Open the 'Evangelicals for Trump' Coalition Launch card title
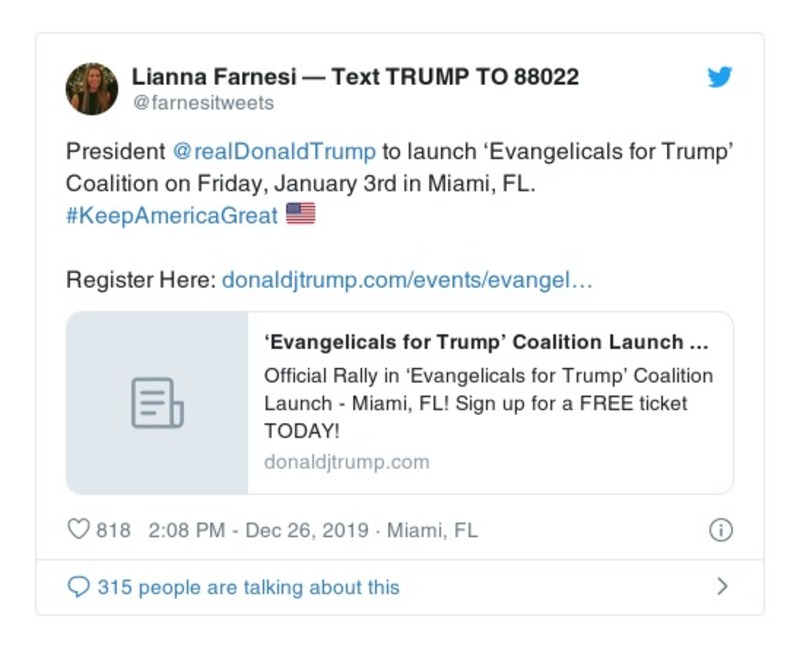This screenshot has height=654, width=800. point(487,343)
